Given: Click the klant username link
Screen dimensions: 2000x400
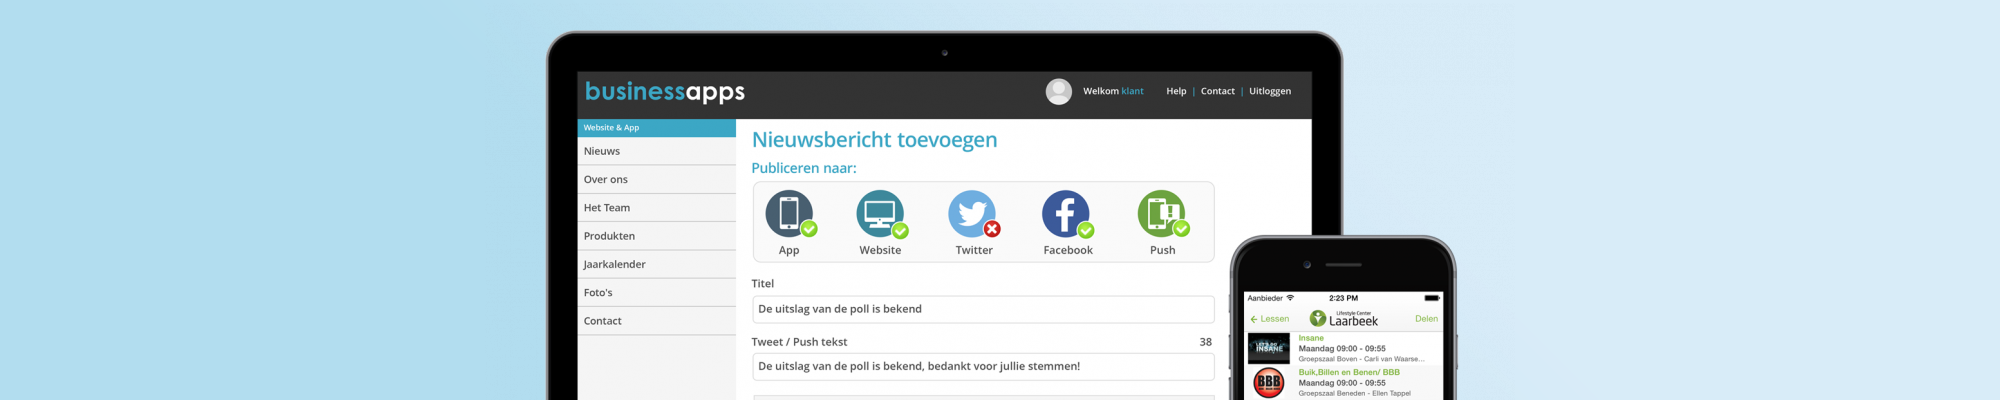Looking at the screenshot, I should 1132,91.
